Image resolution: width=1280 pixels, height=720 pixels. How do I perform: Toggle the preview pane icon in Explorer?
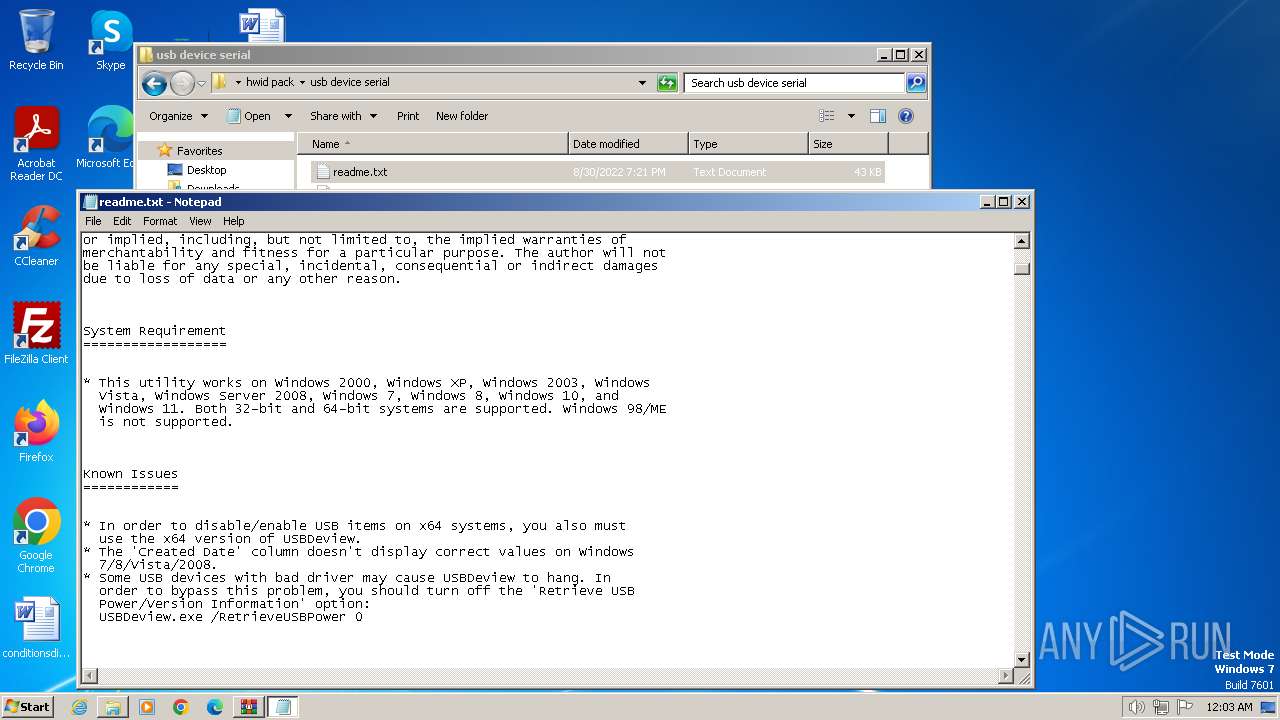[877, 116]
